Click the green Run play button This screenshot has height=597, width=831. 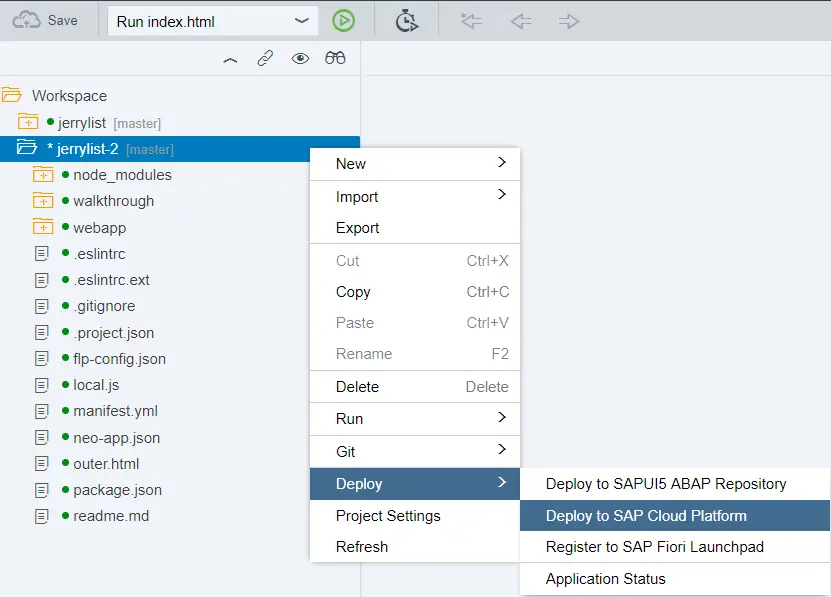(343, 21)
